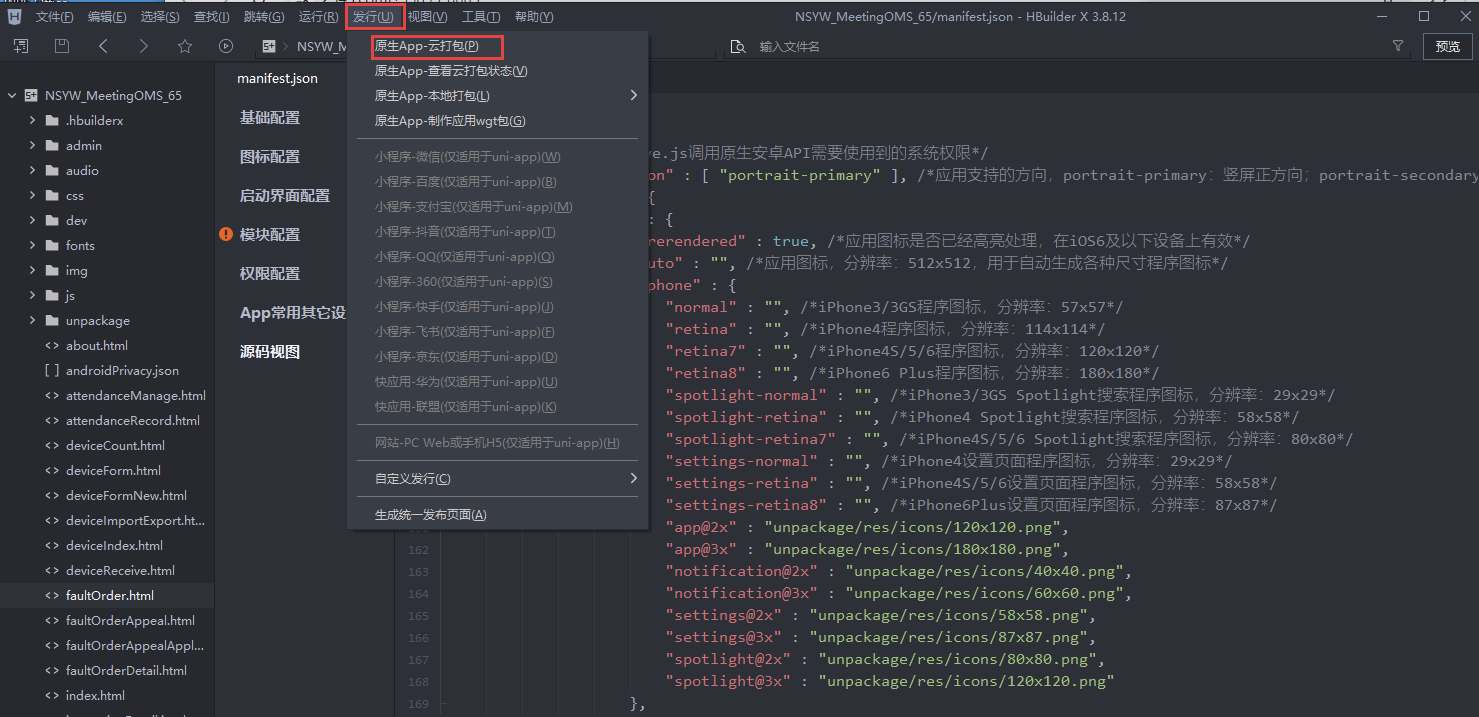
Task: Open deviceCount.html in the tree
Action: [x=116, y=446]
